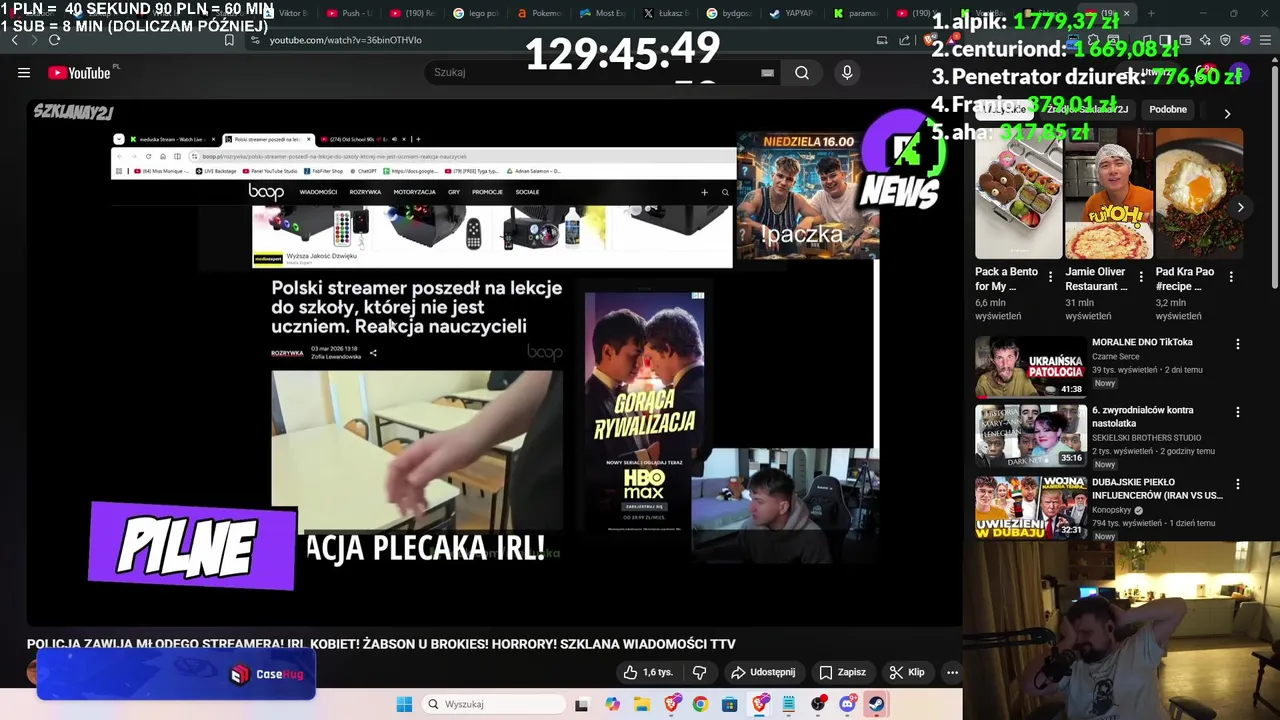Select the Źródło Szklana Y2J chip
The image size is (1280, 720).
1087,110
